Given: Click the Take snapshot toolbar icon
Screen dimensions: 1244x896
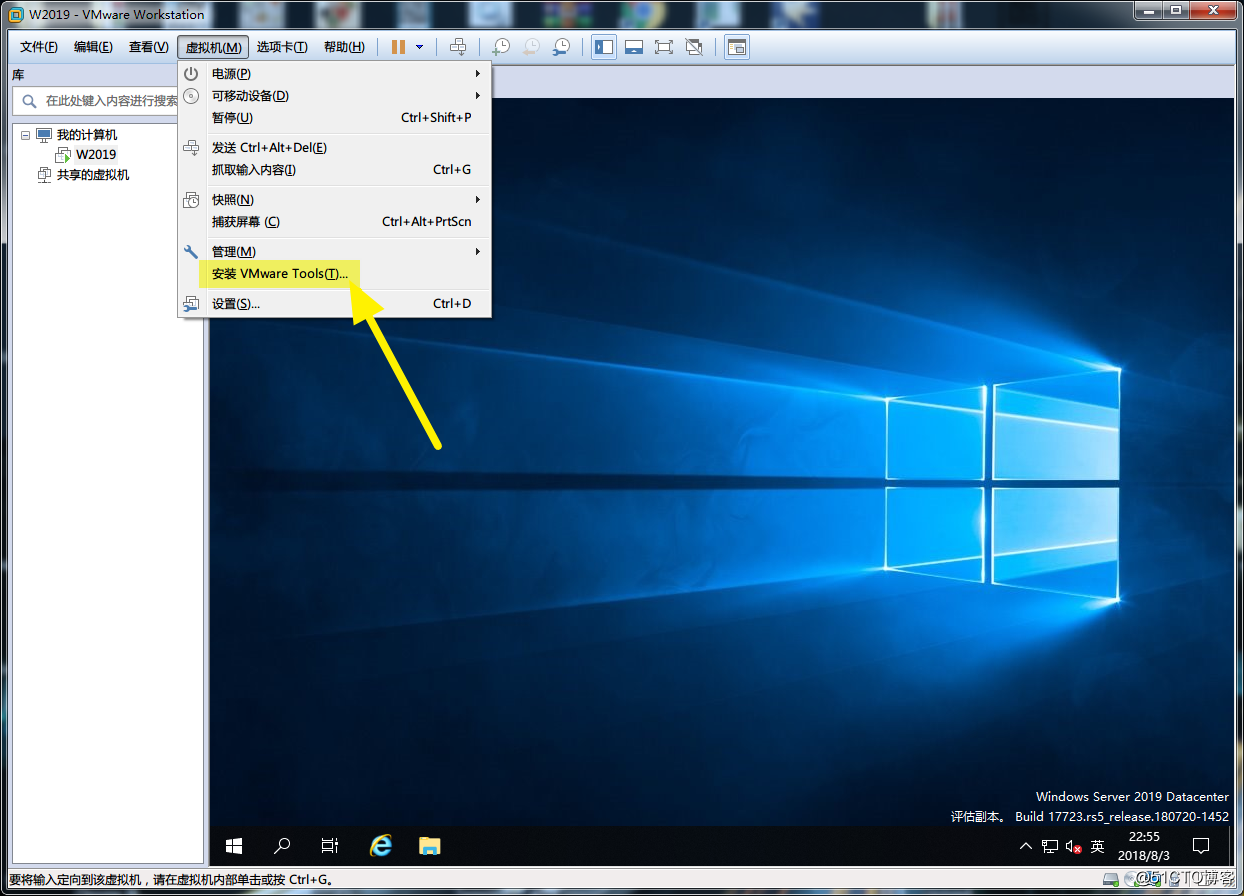Looking at the screenshot, I should [x=501, y=47].
